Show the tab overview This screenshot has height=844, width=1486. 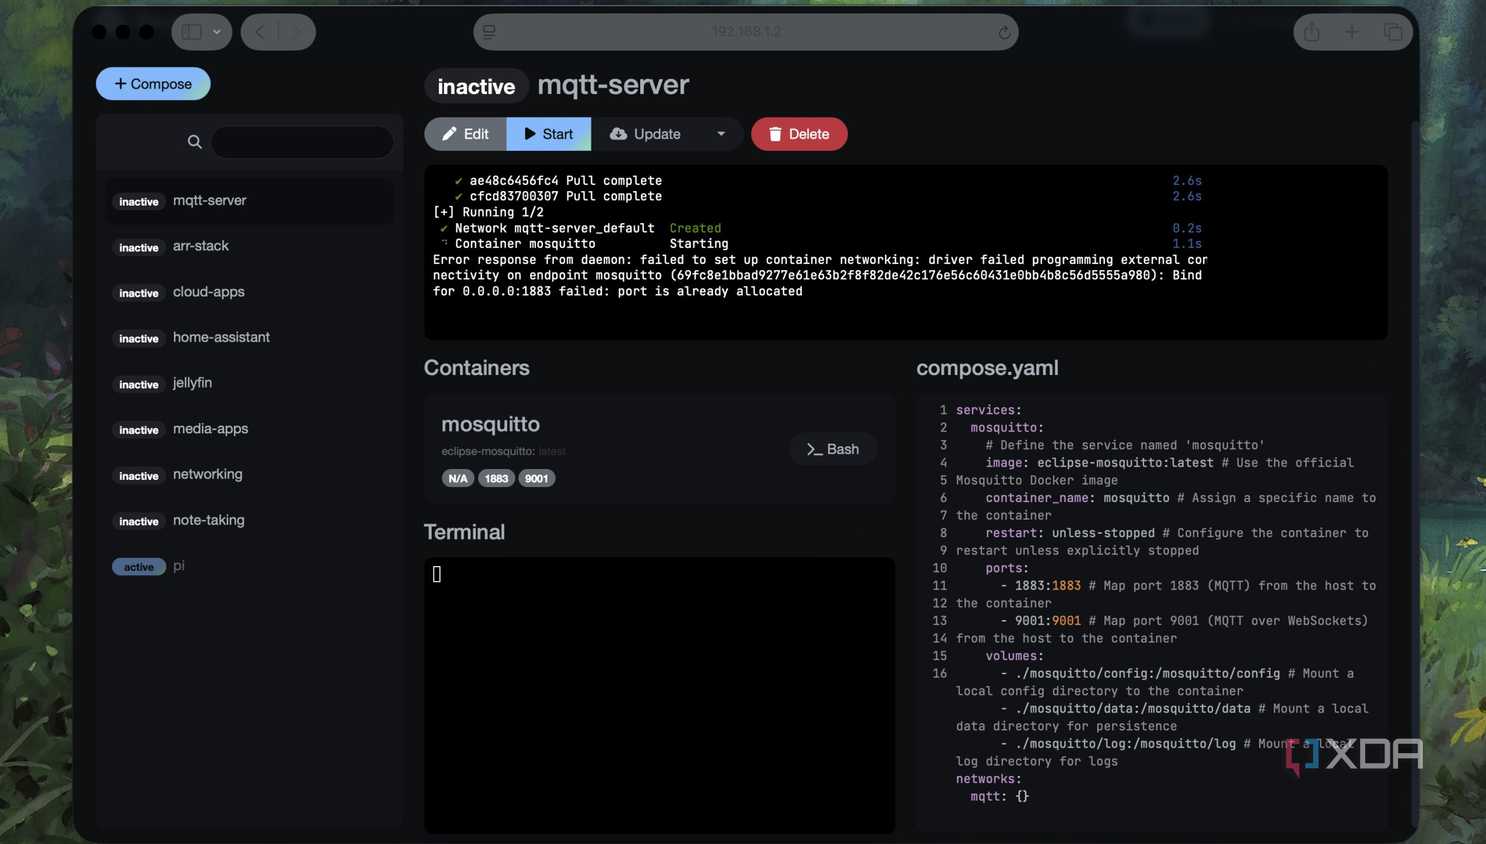(x=1392, y=32)
